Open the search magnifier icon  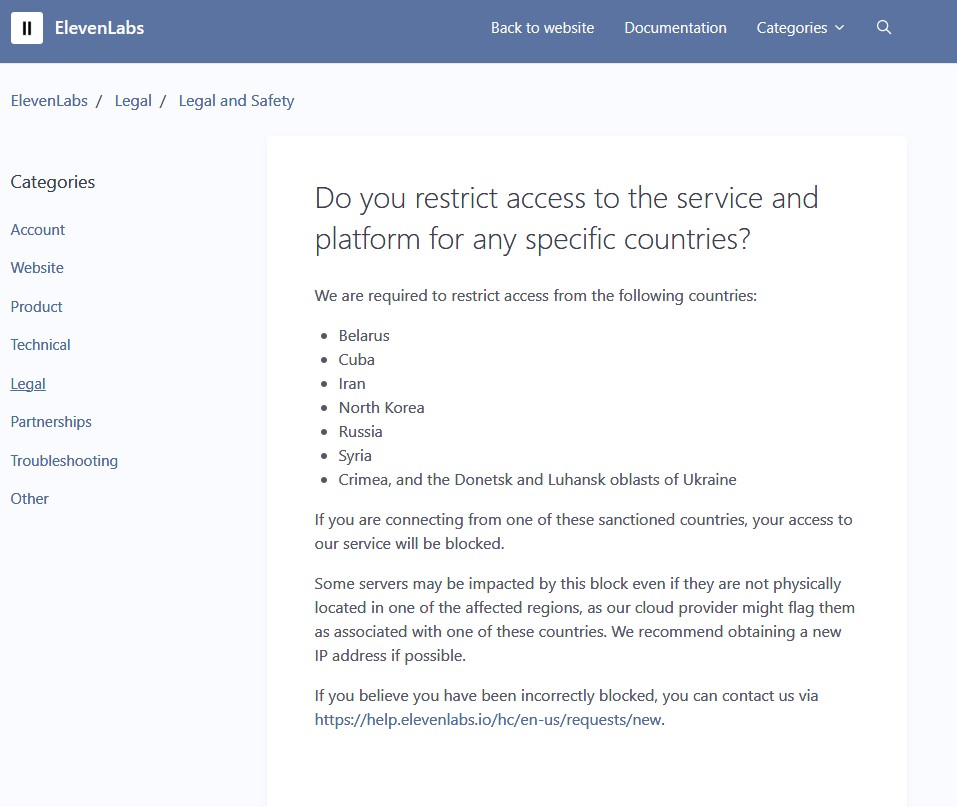884,27
